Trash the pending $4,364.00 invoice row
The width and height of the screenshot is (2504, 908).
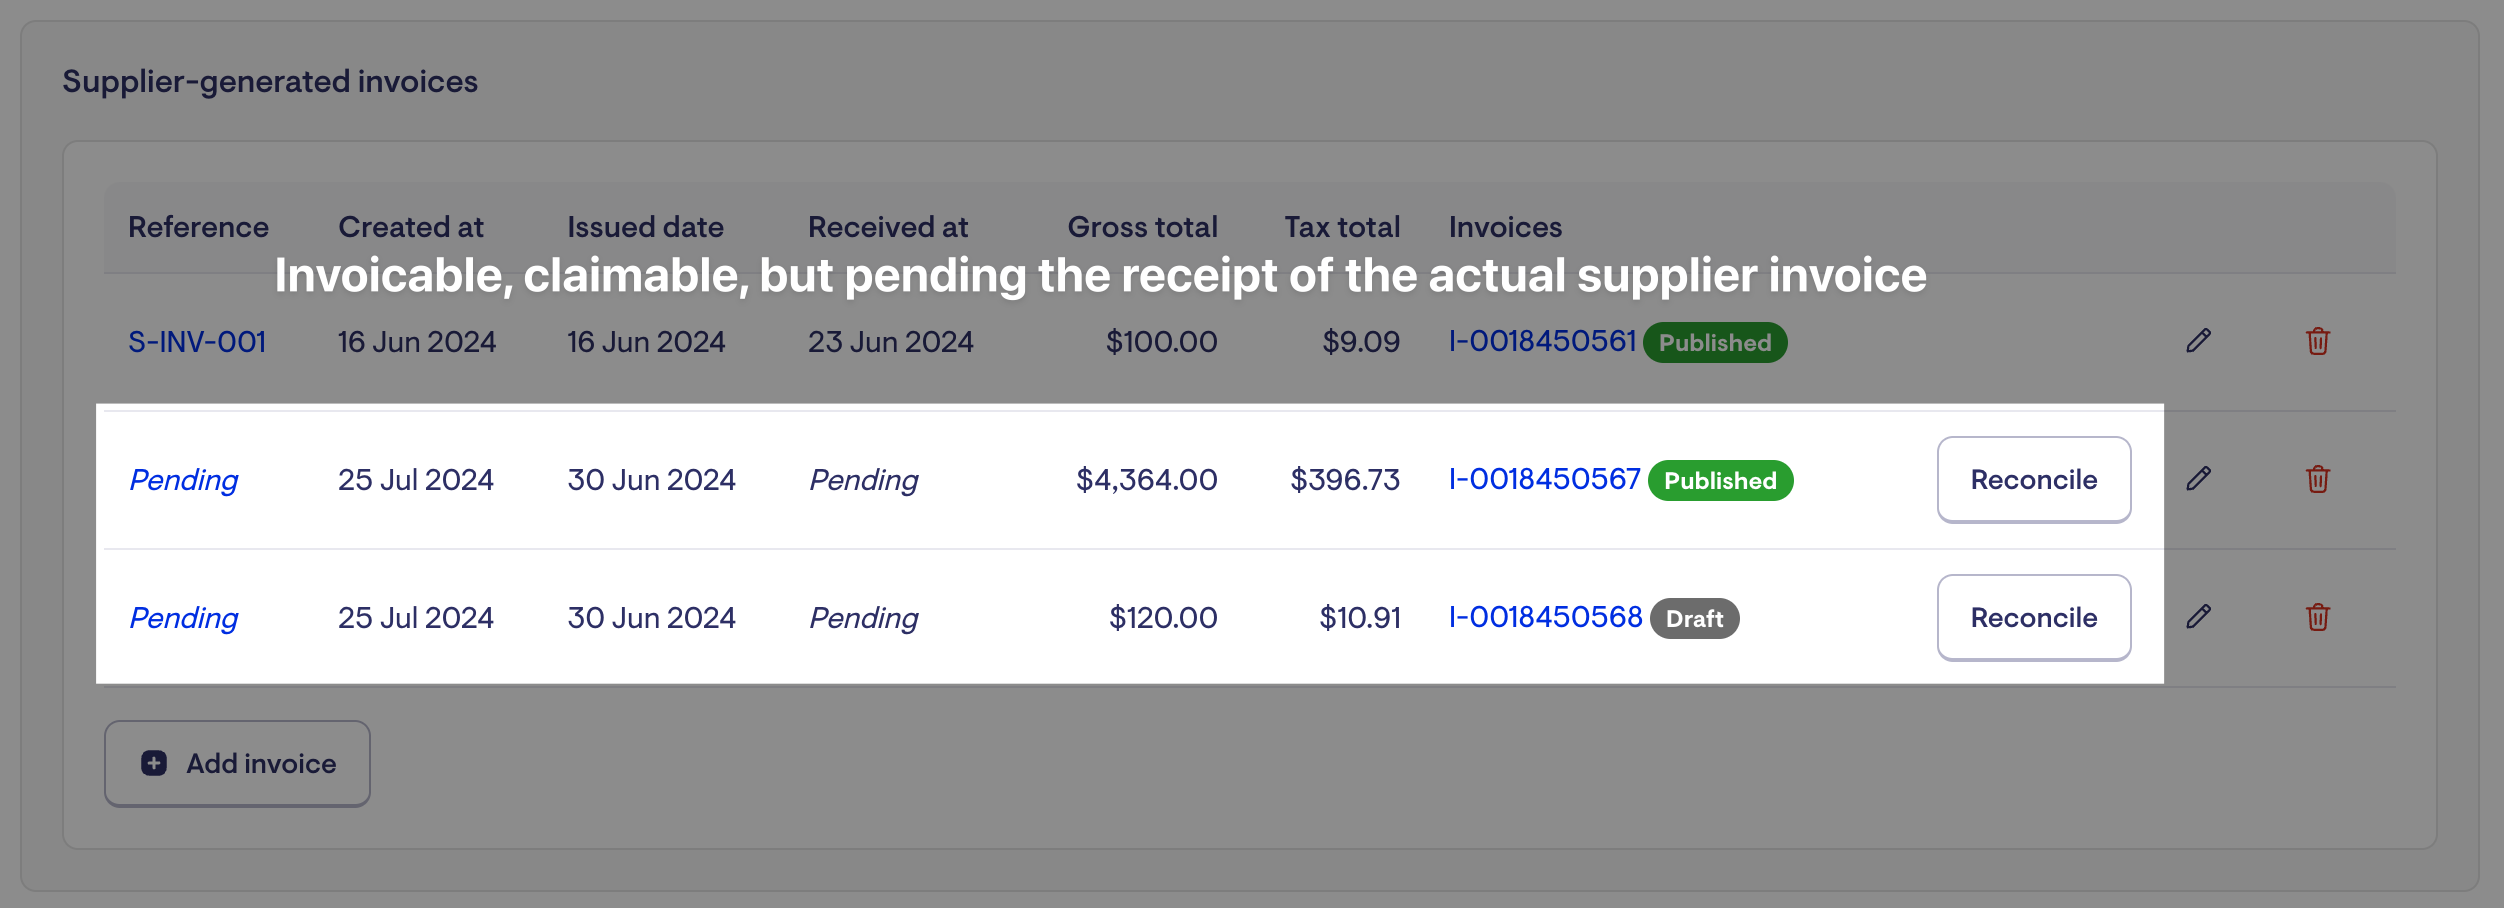pos(2318,479)
